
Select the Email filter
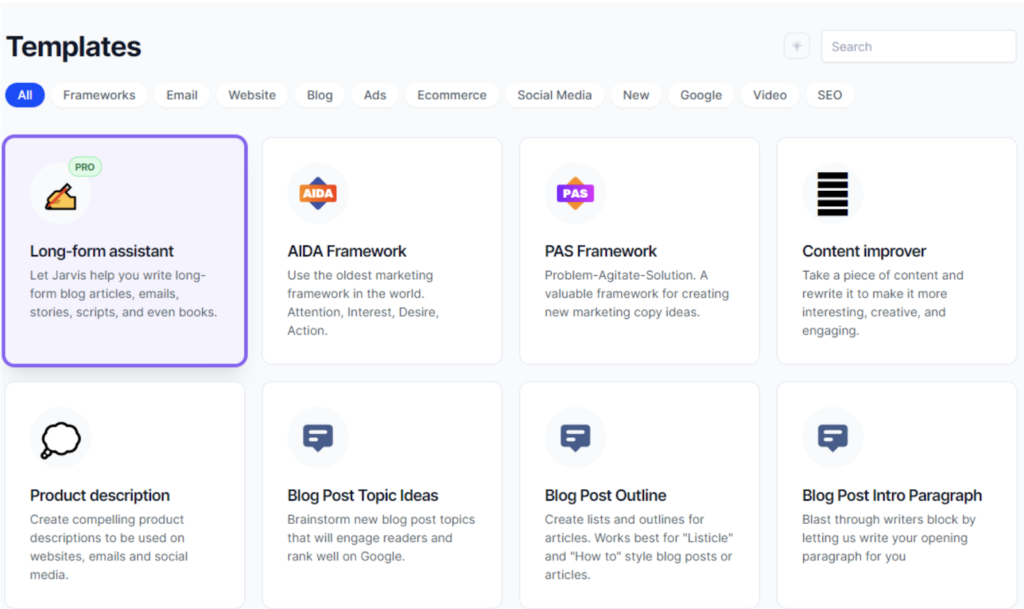pos(181,94)
